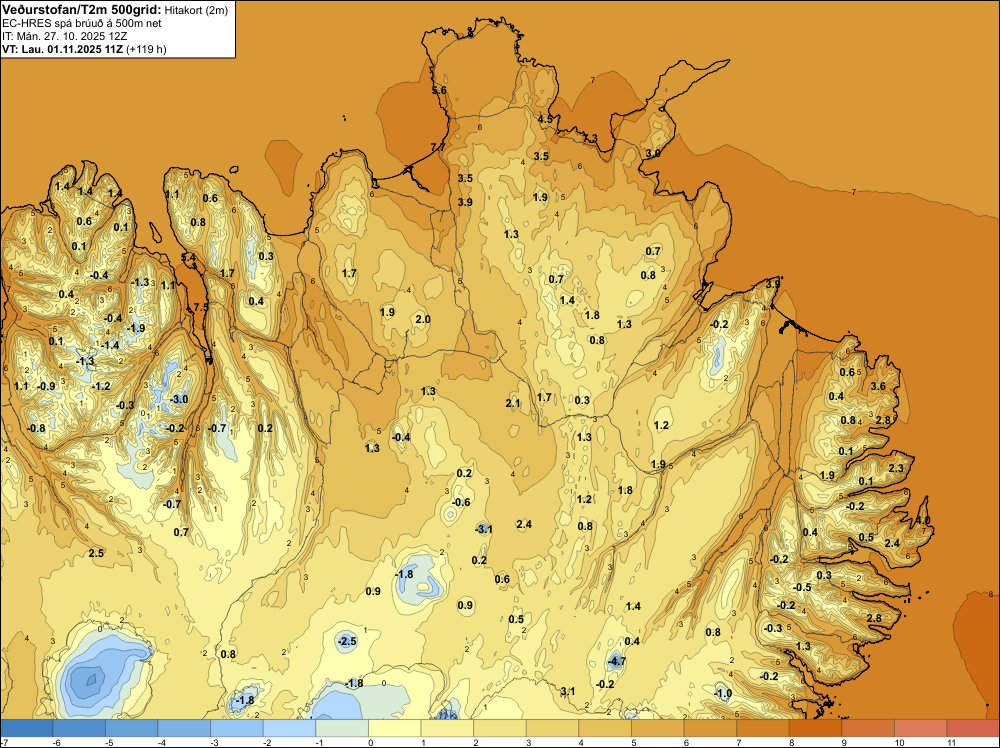Click the -1.0 temperature value on the map
The width and height of the screenshot is (1000, 748).
(x=723, y=693)
